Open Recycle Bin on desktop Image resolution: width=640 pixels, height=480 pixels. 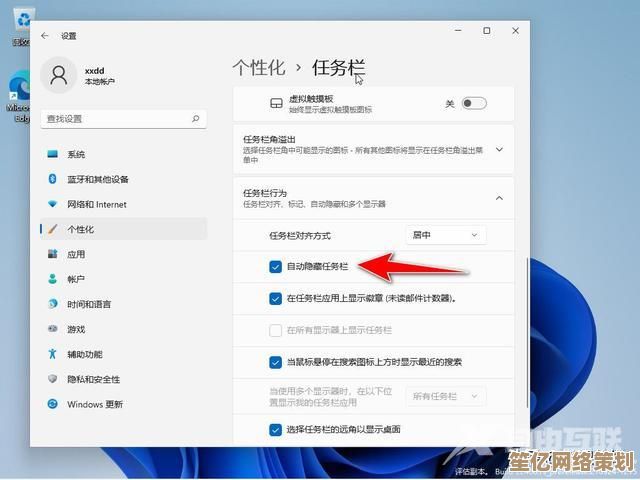(21, 24)
